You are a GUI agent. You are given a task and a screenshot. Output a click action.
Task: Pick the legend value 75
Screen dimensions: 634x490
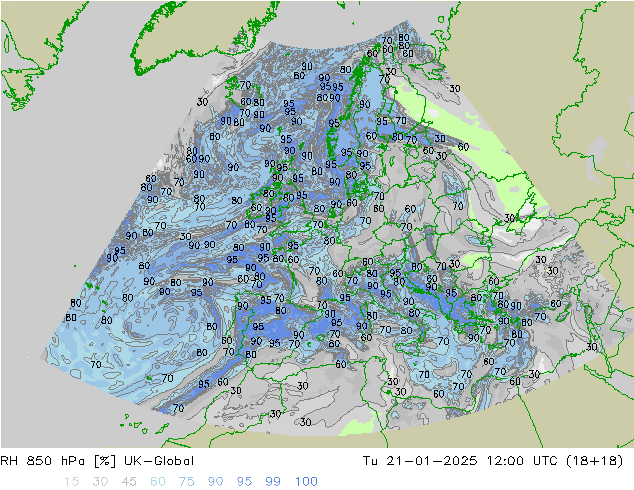[x=186, y=482]
